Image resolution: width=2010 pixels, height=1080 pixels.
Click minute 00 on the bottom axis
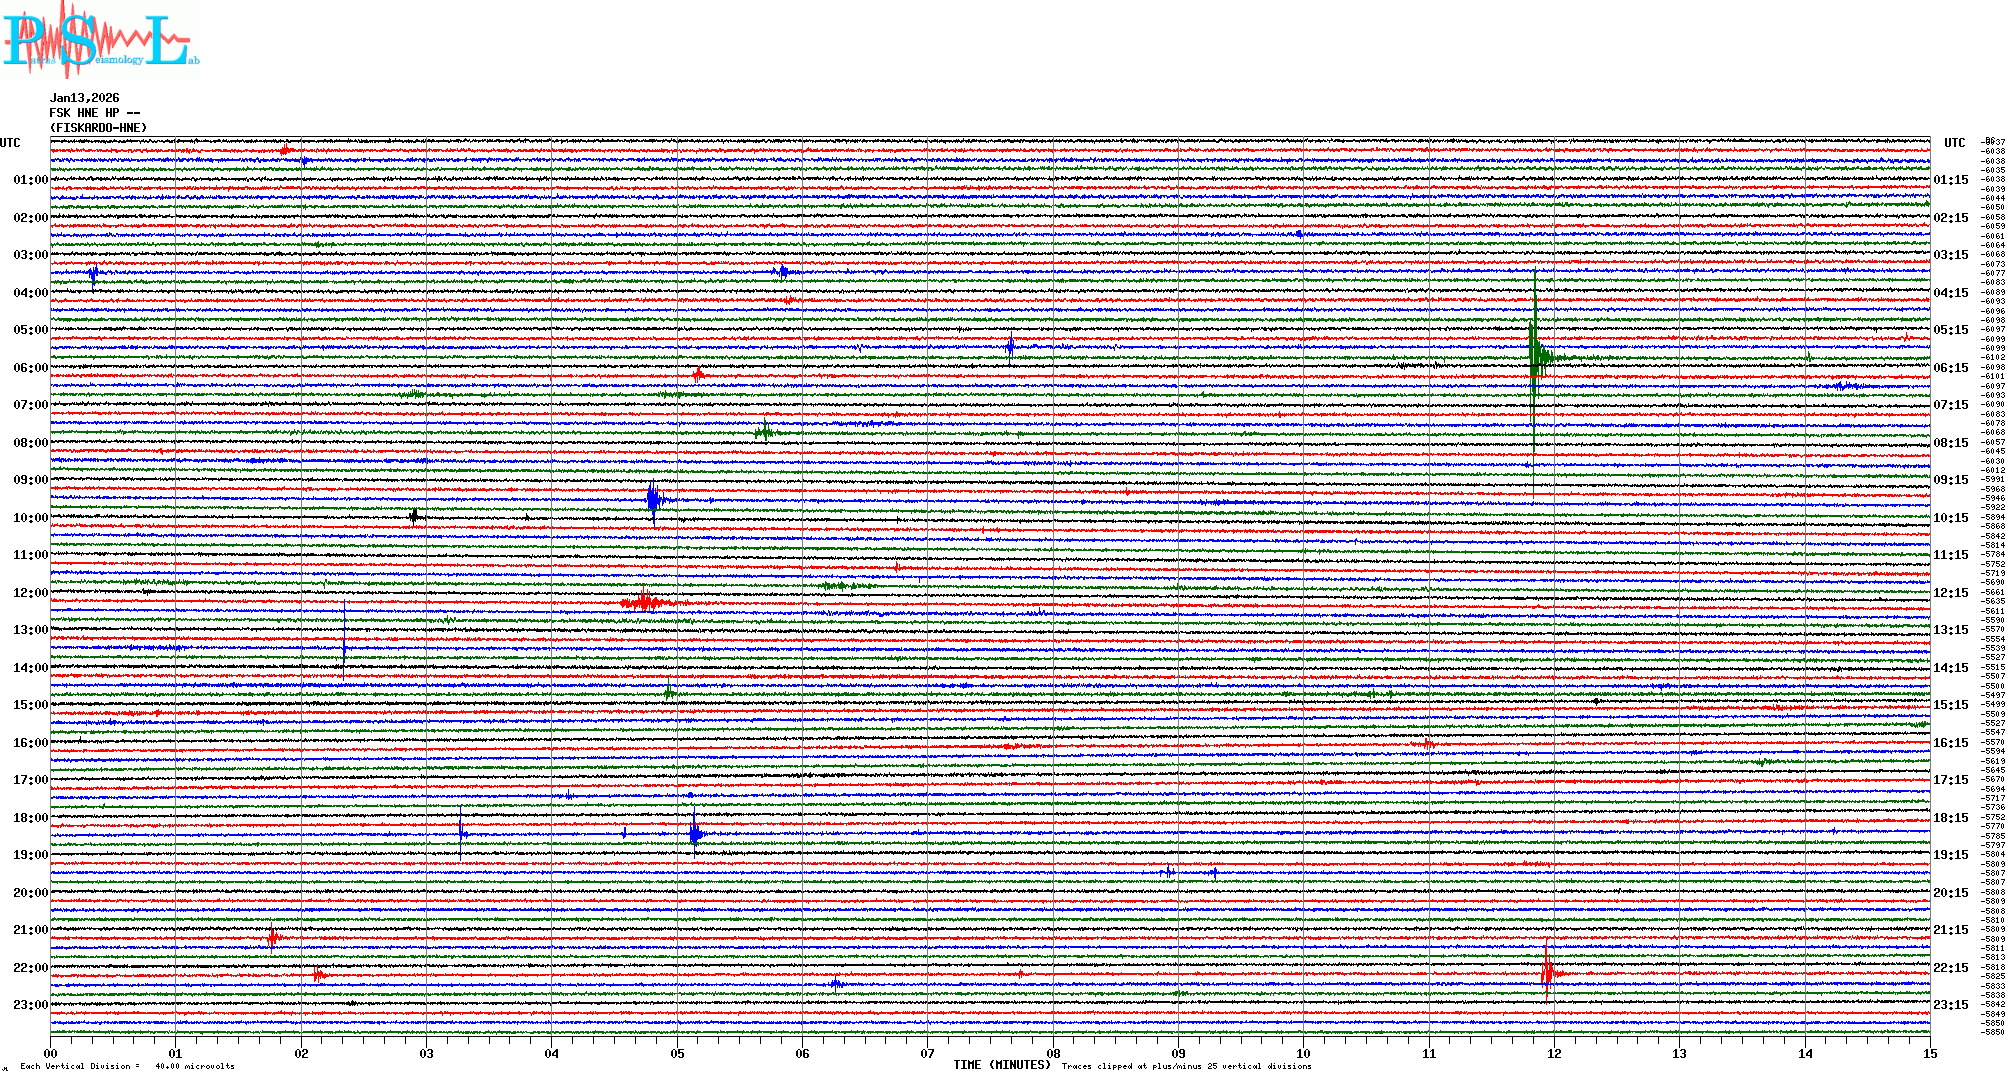coord(51,1053)
